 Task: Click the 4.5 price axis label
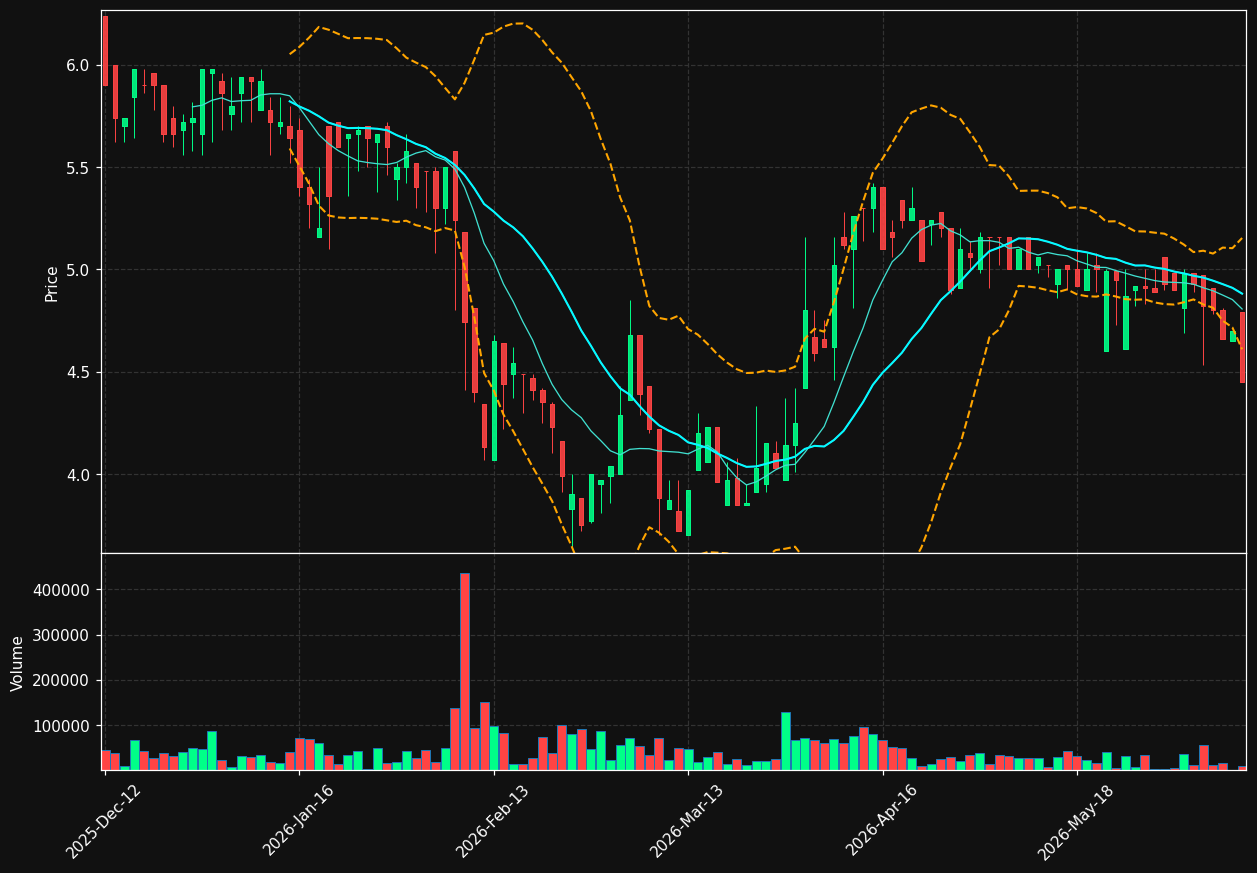(x=80, y=372)
